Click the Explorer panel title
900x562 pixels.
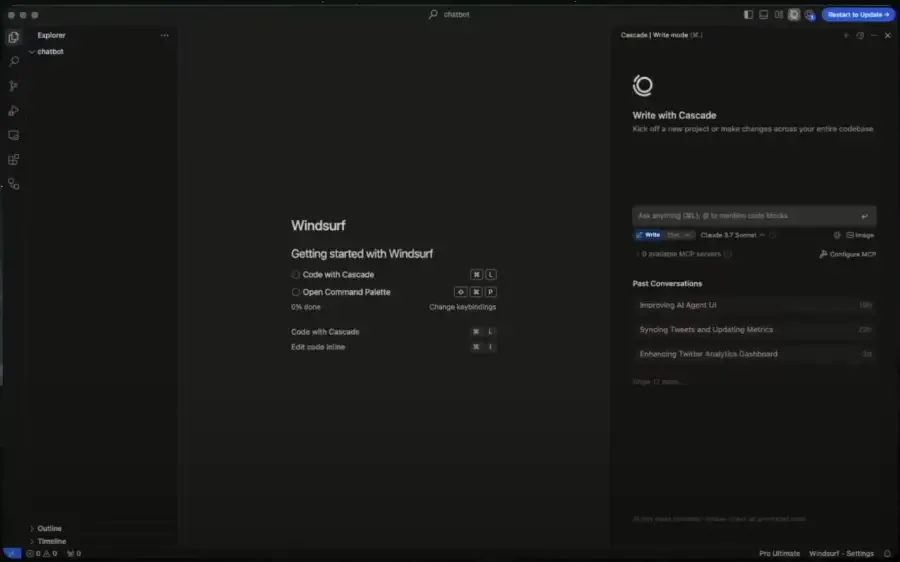(x=52, y=36)
